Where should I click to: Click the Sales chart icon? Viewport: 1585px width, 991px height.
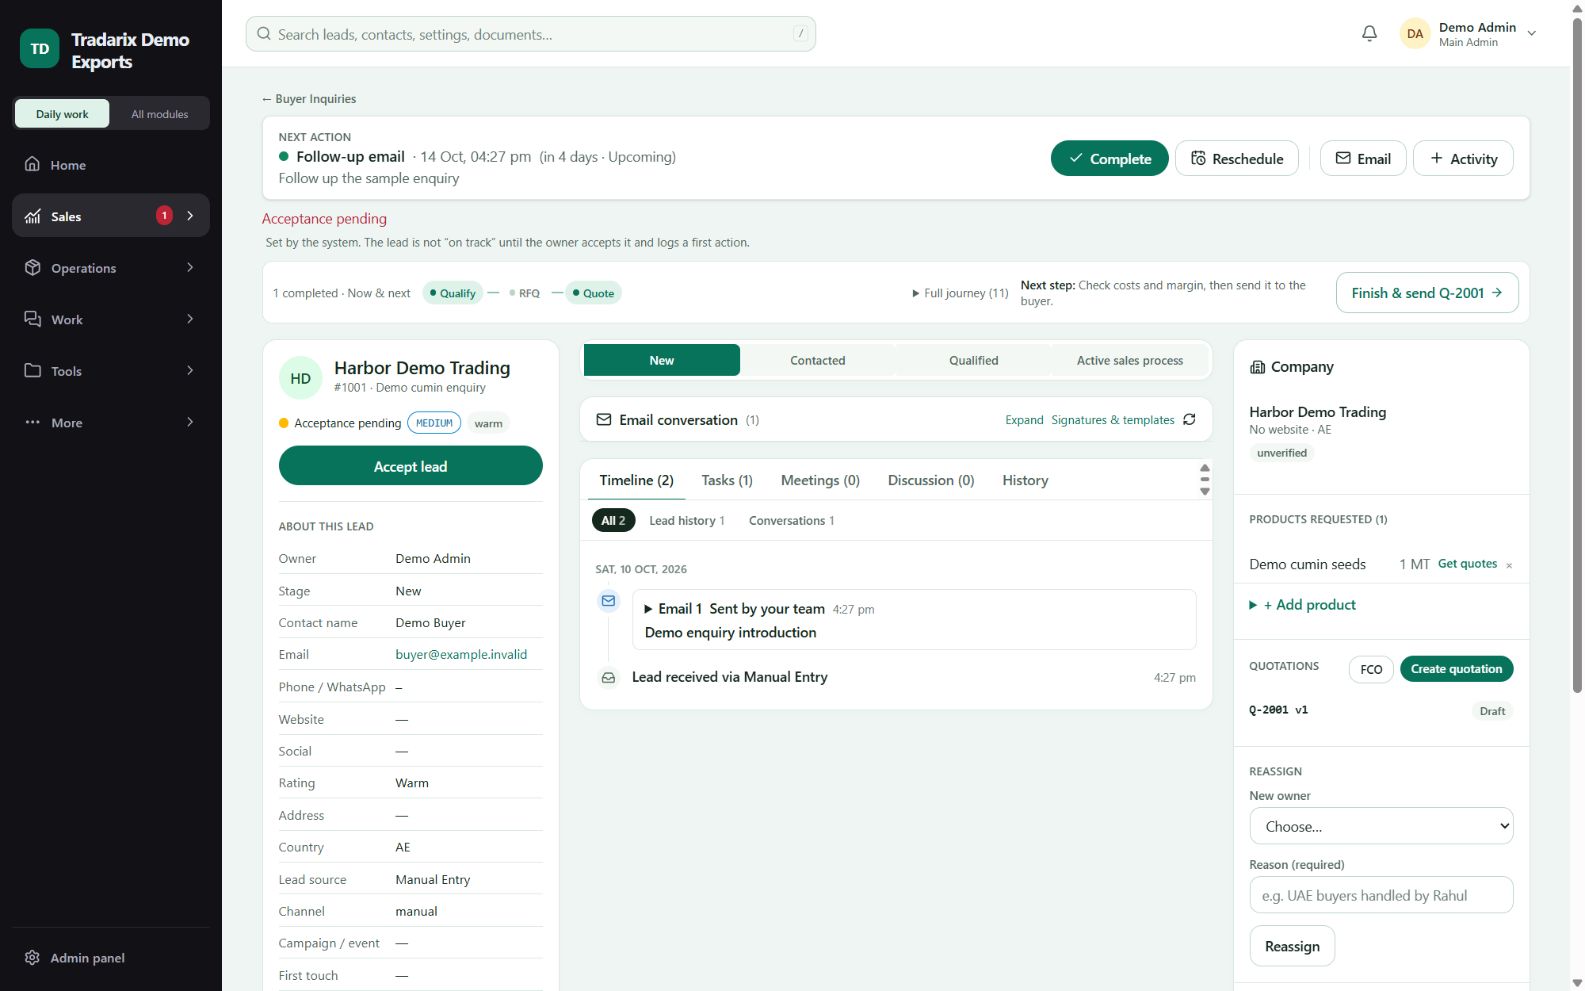(33, 216)
